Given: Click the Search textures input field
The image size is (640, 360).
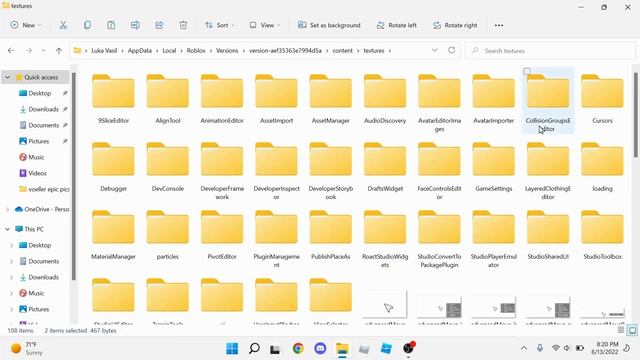Looking at the screenshot, I should pyautogui.click(x=551, y=51).
